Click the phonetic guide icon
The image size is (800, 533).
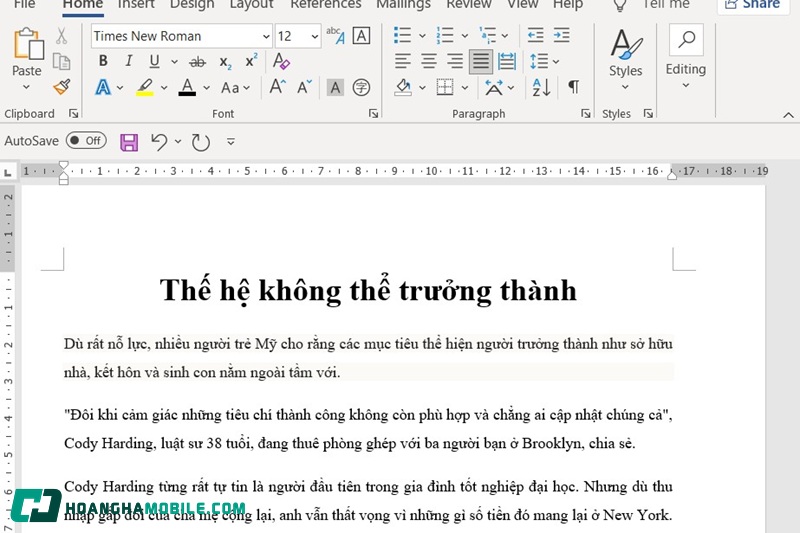(x=335, y=36)
